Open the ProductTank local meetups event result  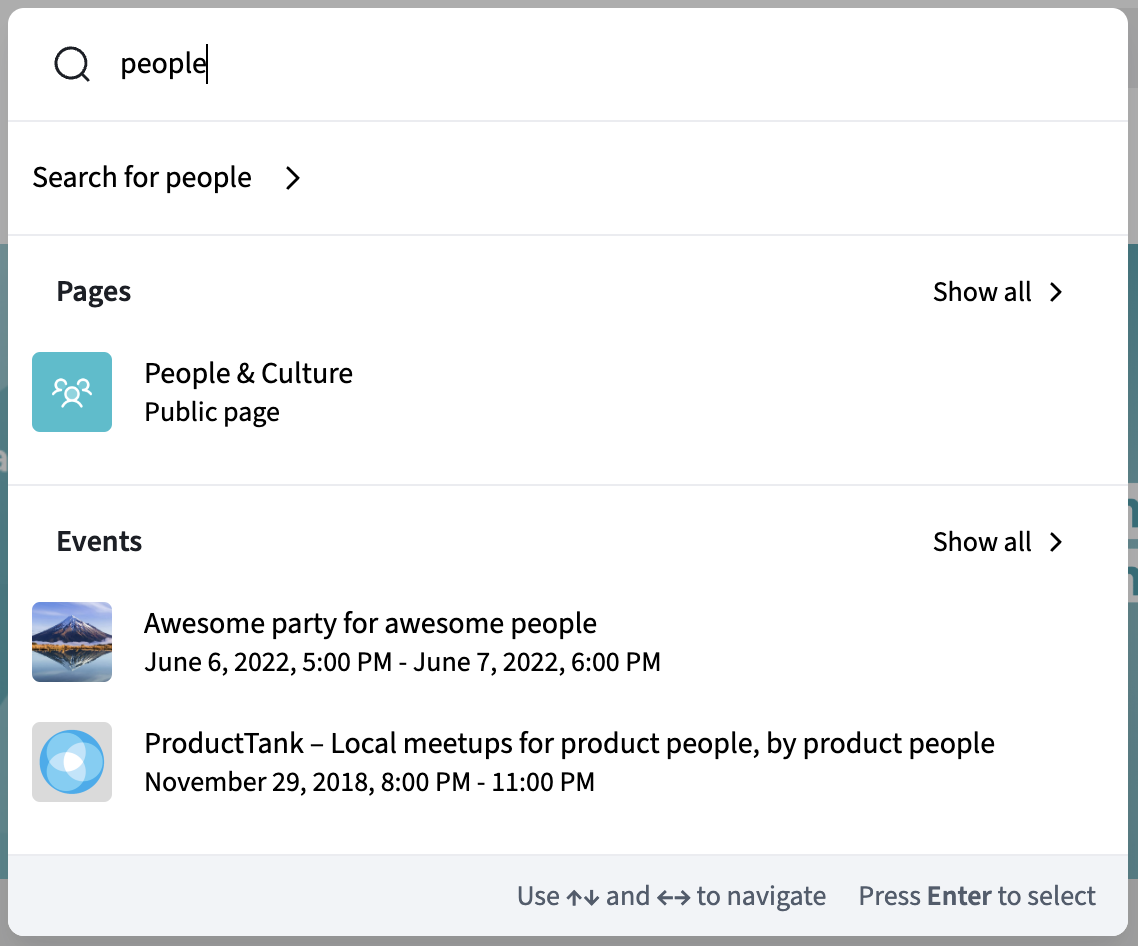[568, 762]
